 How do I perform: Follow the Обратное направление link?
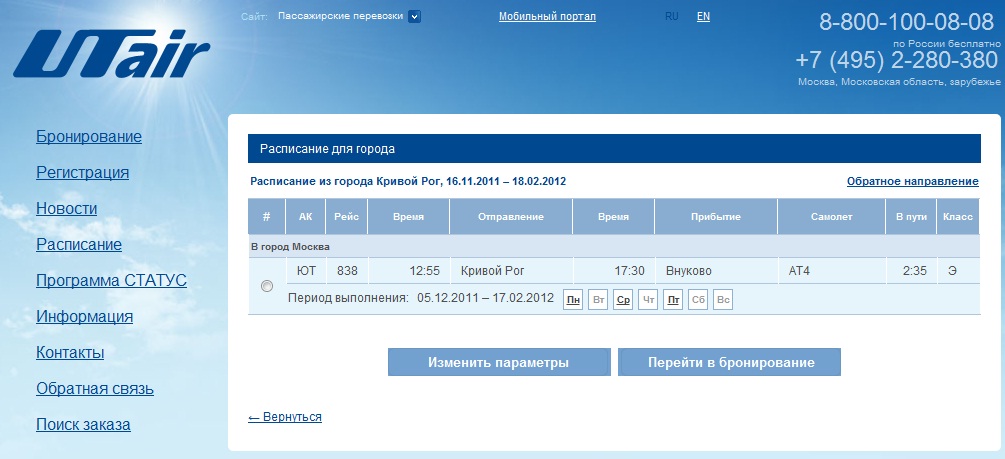point(912,181)
